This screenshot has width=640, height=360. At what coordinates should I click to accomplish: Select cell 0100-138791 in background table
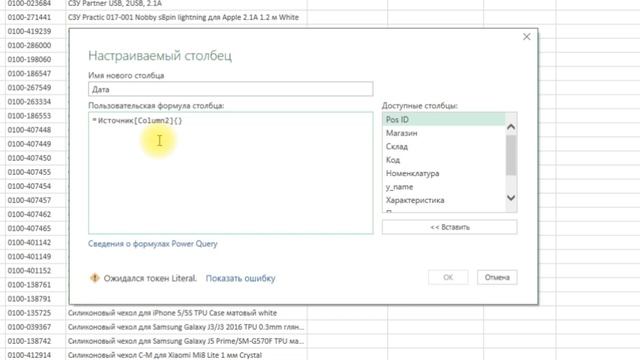click(x=35, y=299)
